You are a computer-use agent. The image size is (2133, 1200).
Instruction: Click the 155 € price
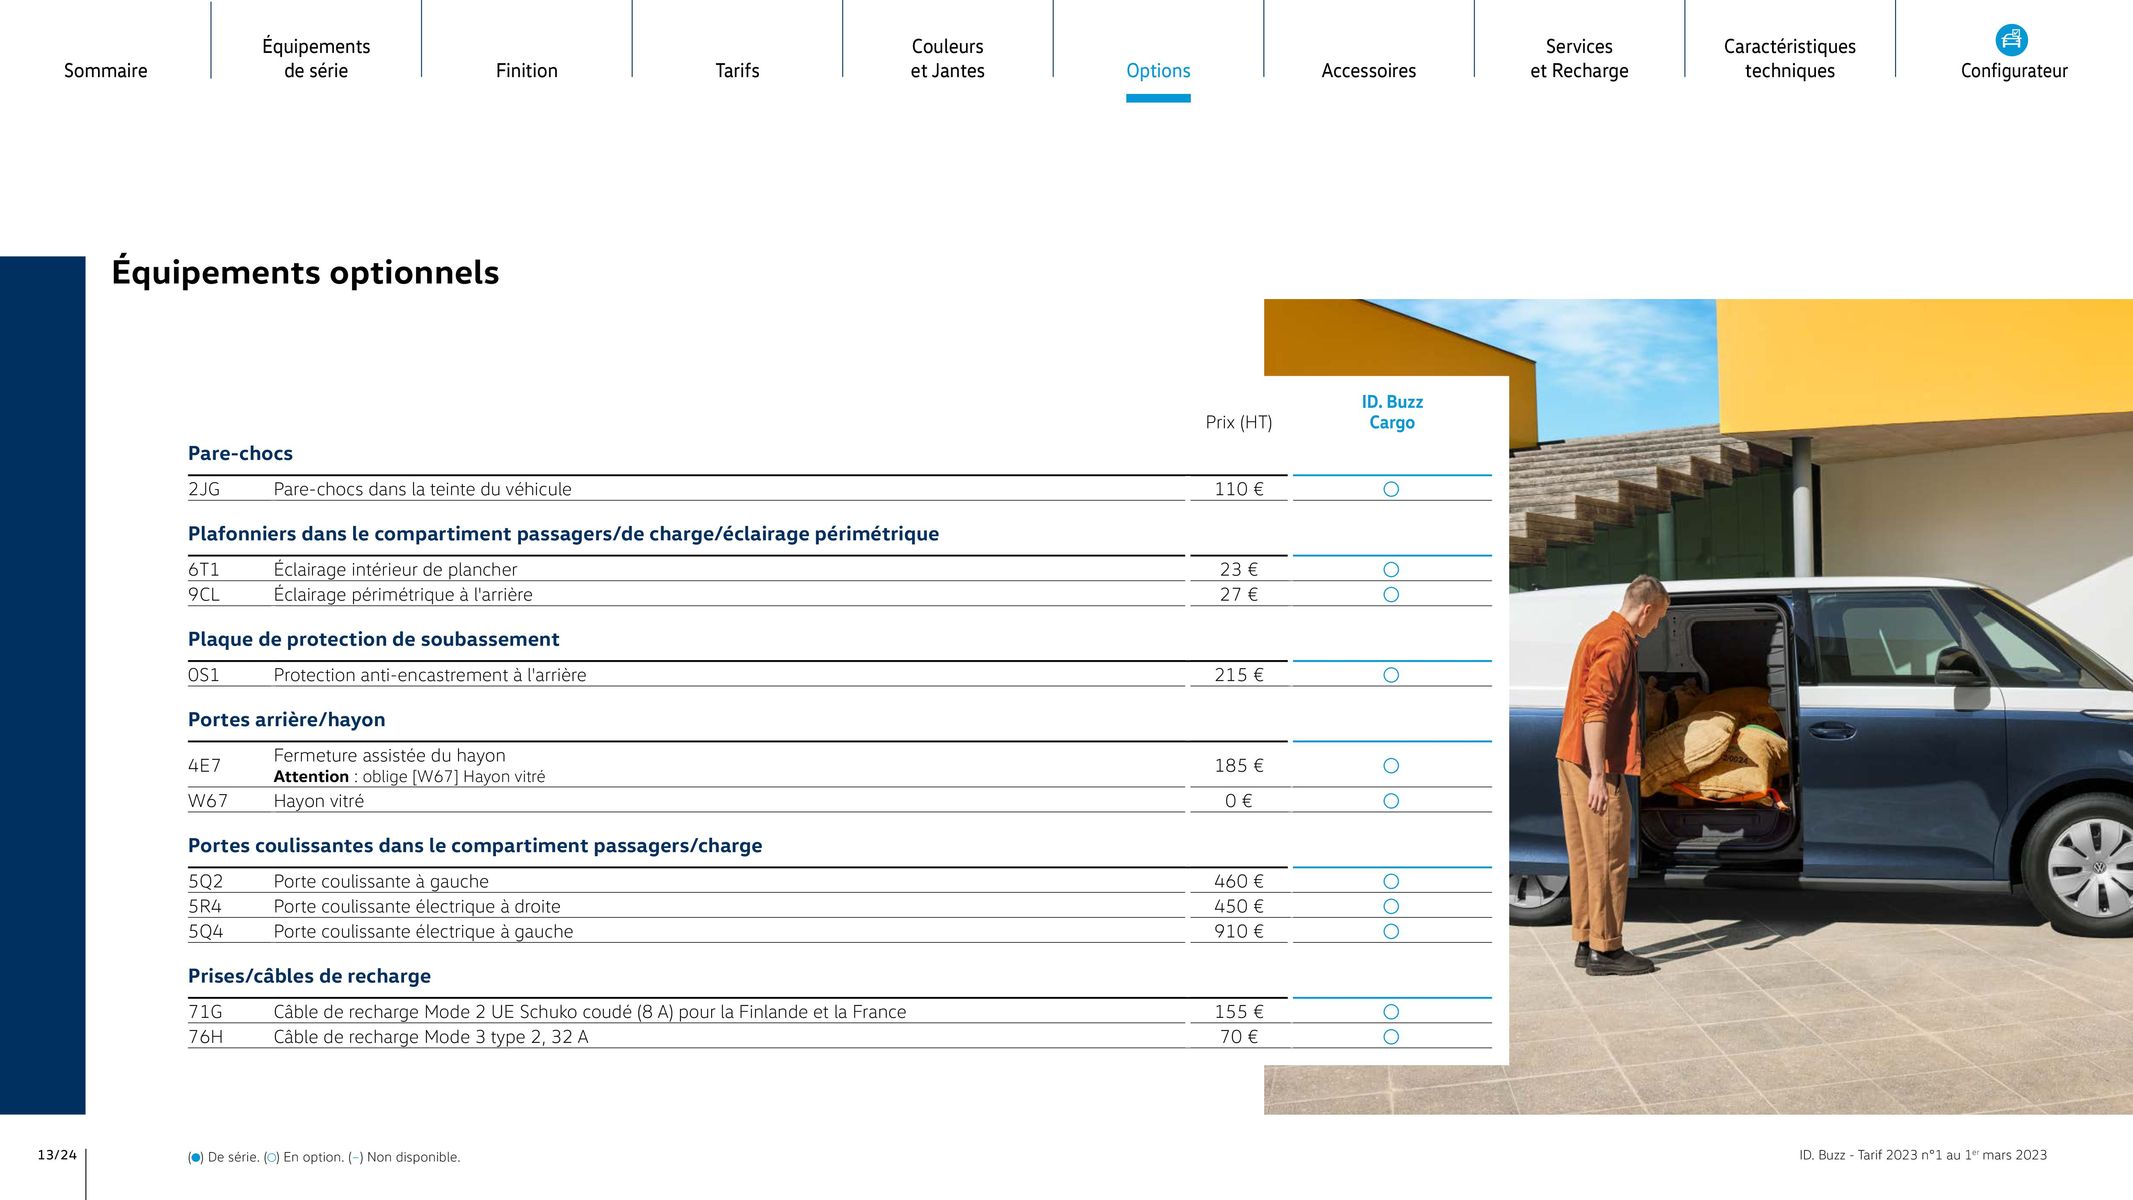1239,1012
